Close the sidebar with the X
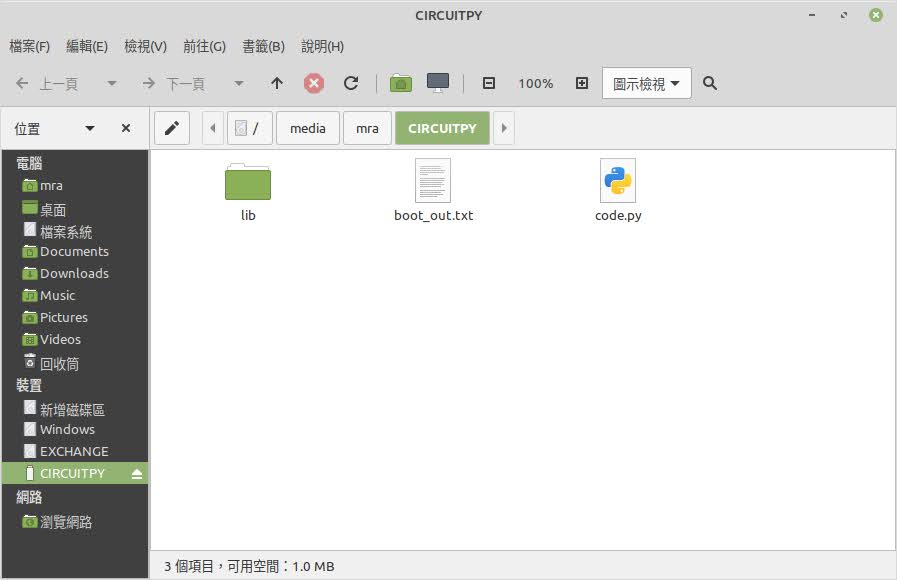The image size is (897, 580). pyautogui.click(x=126, y=128)
